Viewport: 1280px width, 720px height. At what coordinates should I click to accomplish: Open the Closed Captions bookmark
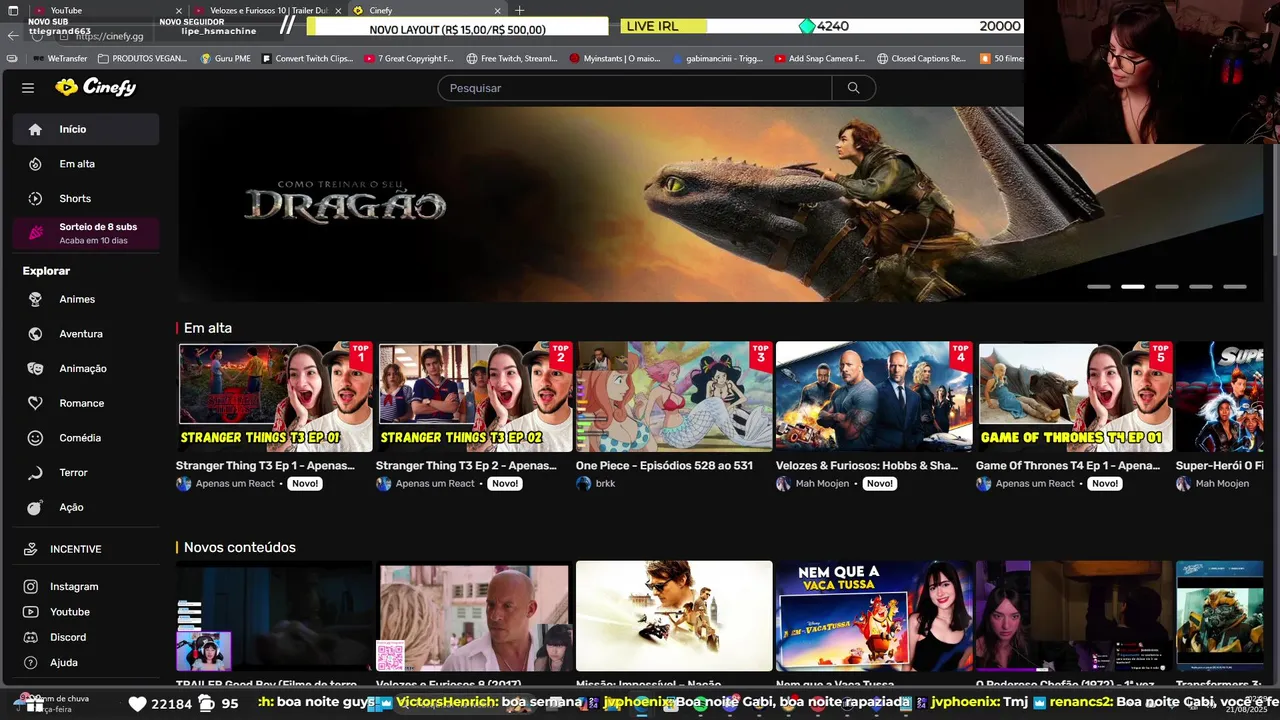coord(921,59)
